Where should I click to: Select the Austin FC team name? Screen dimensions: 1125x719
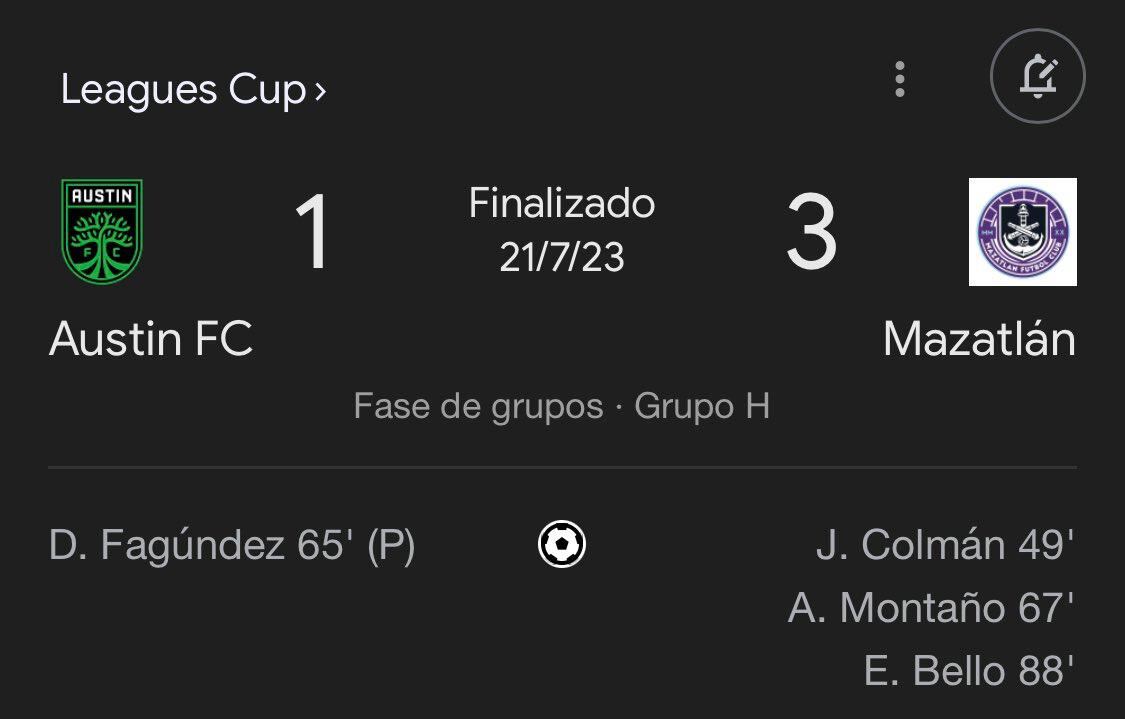[151, 340]
